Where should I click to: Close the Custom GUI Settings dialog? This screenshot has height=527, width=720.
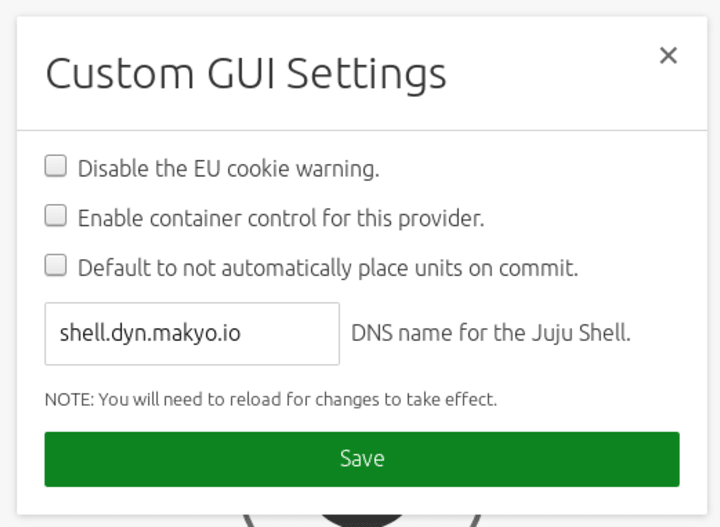tap(668, 56)
